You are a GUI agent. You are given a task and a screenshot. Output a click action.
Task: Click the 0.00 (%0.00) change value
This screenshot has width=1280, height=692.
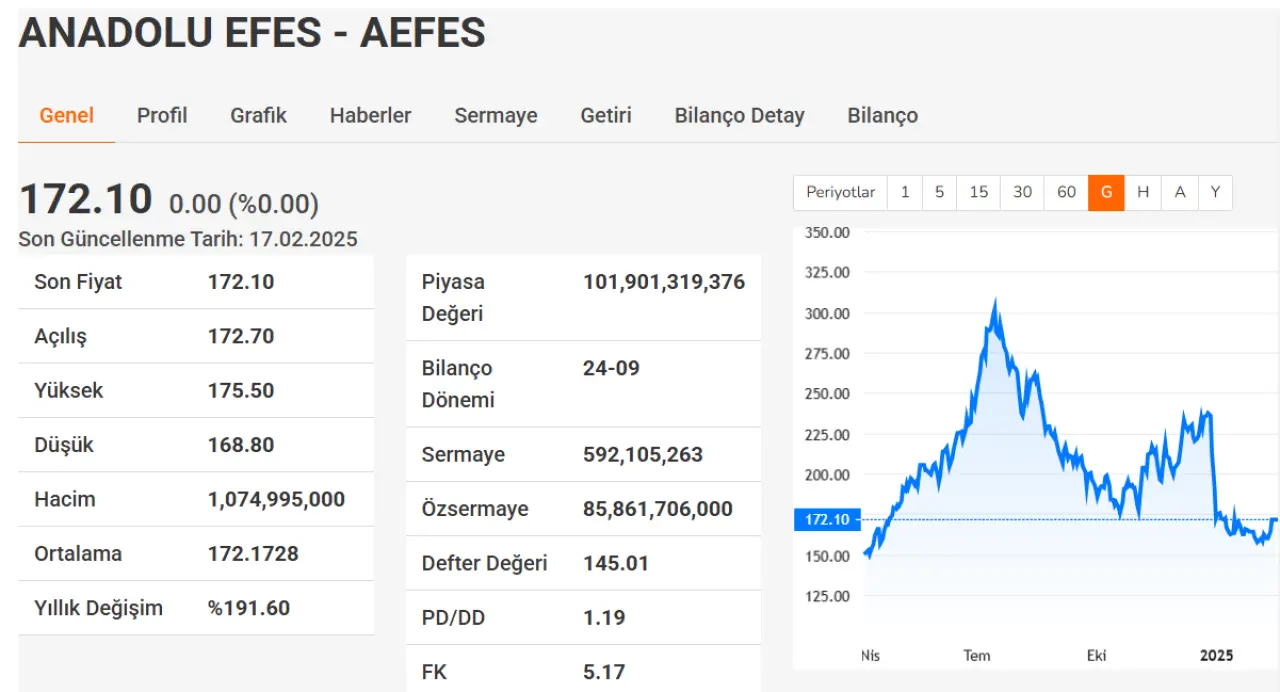coord(244,204)
